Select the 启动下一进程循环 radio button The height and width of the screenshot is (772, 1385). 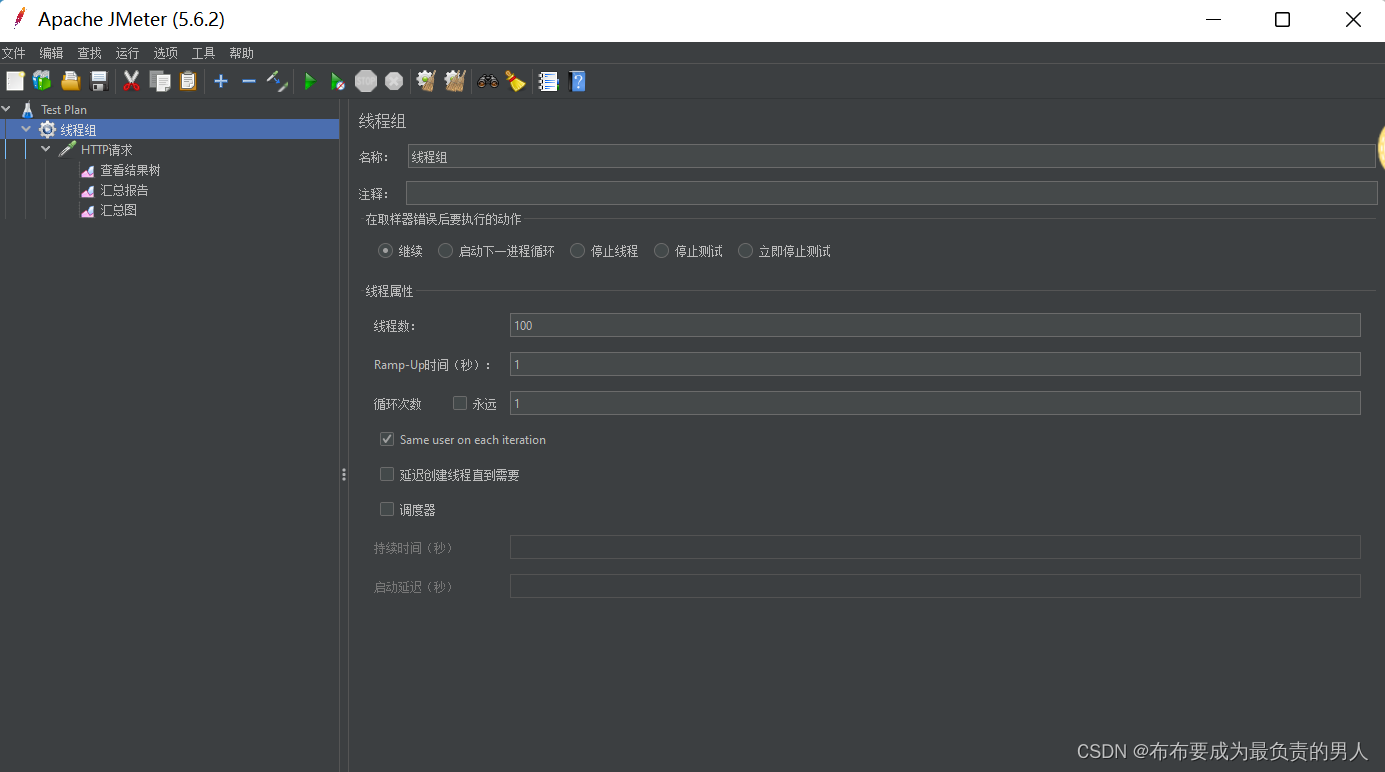point(445,251)
